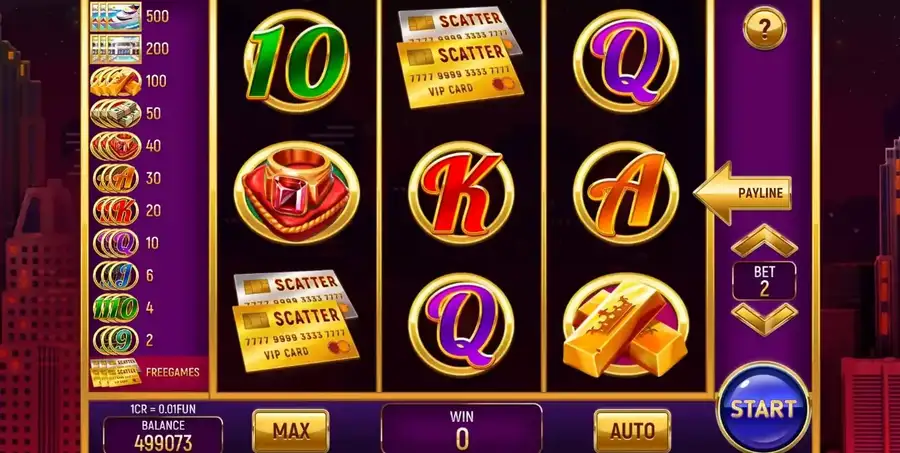Click the yacht 500 paytable entry
This screenshot has height=453, width=900.
pyautogui.click(x=130, y=16)
